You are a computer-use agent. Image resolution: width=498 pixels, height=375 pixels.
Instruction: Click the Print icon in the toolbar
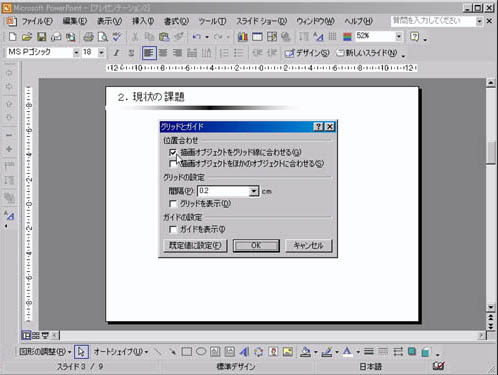click(x=88, y=36)
